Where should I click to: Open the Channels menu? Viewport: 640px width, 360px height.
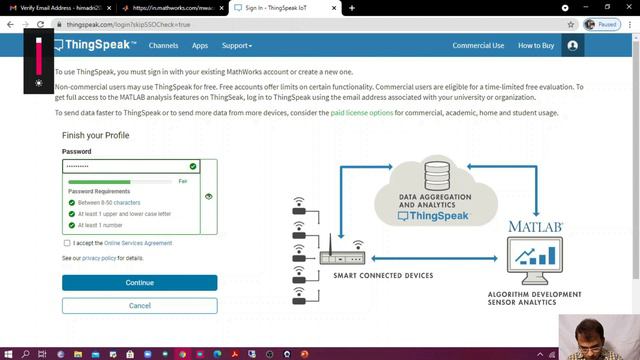163,46
